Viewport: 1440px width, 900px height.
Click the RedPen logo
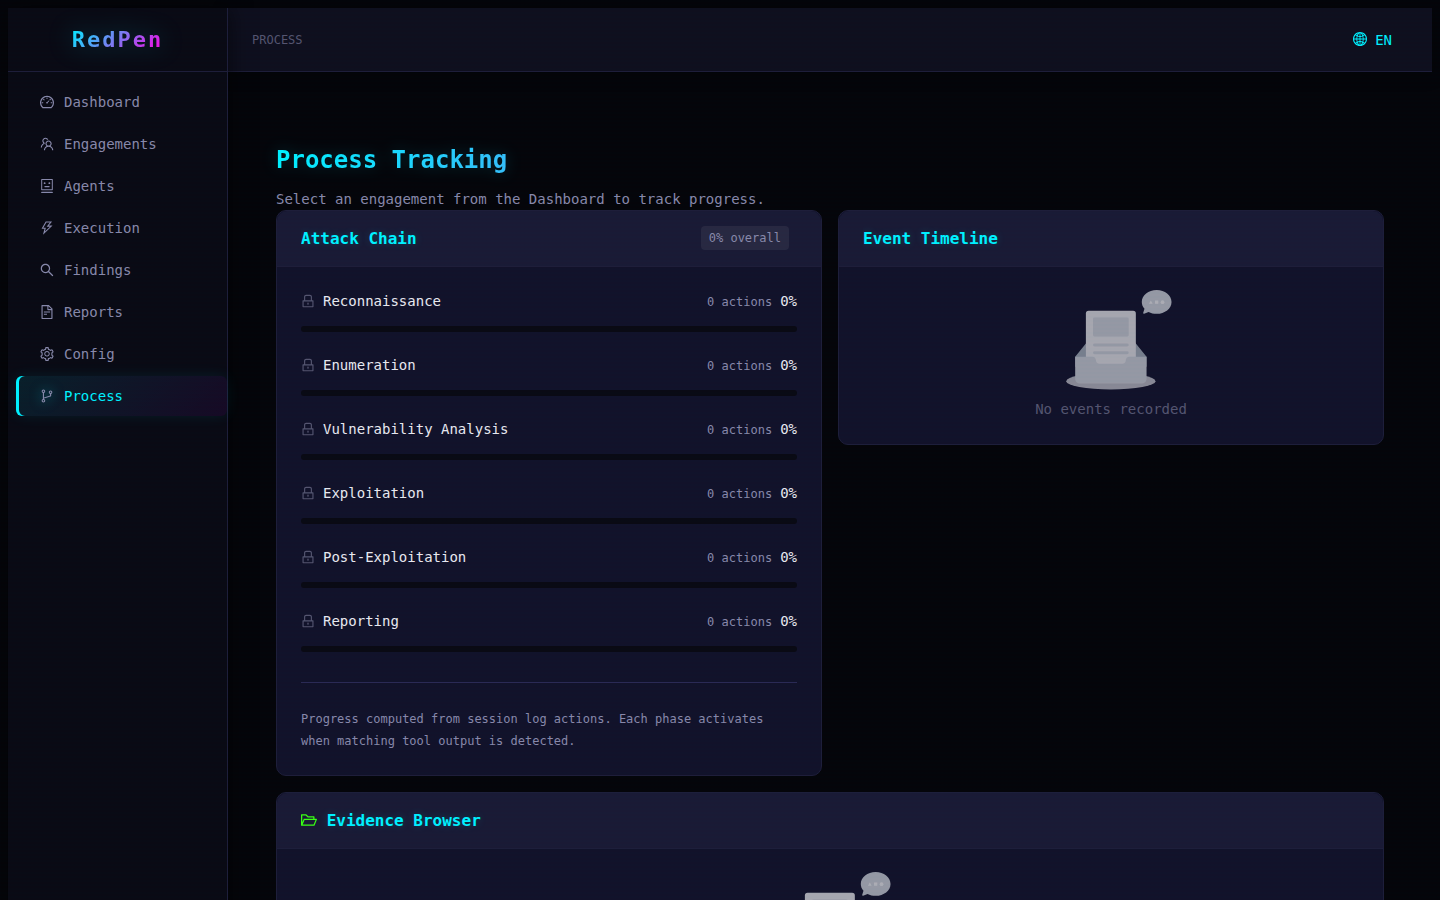[x=117, y=39]
